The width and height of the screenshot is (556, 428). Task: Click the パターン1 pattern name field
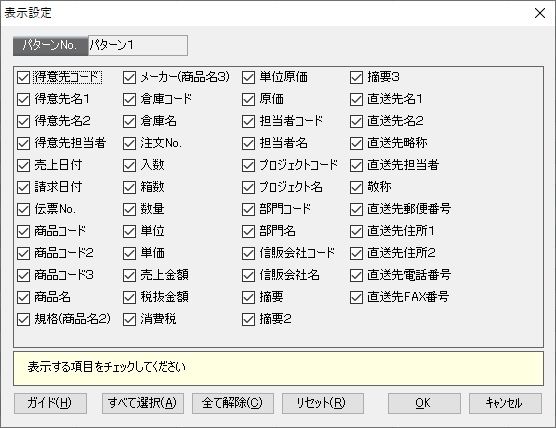pos(138,45)
